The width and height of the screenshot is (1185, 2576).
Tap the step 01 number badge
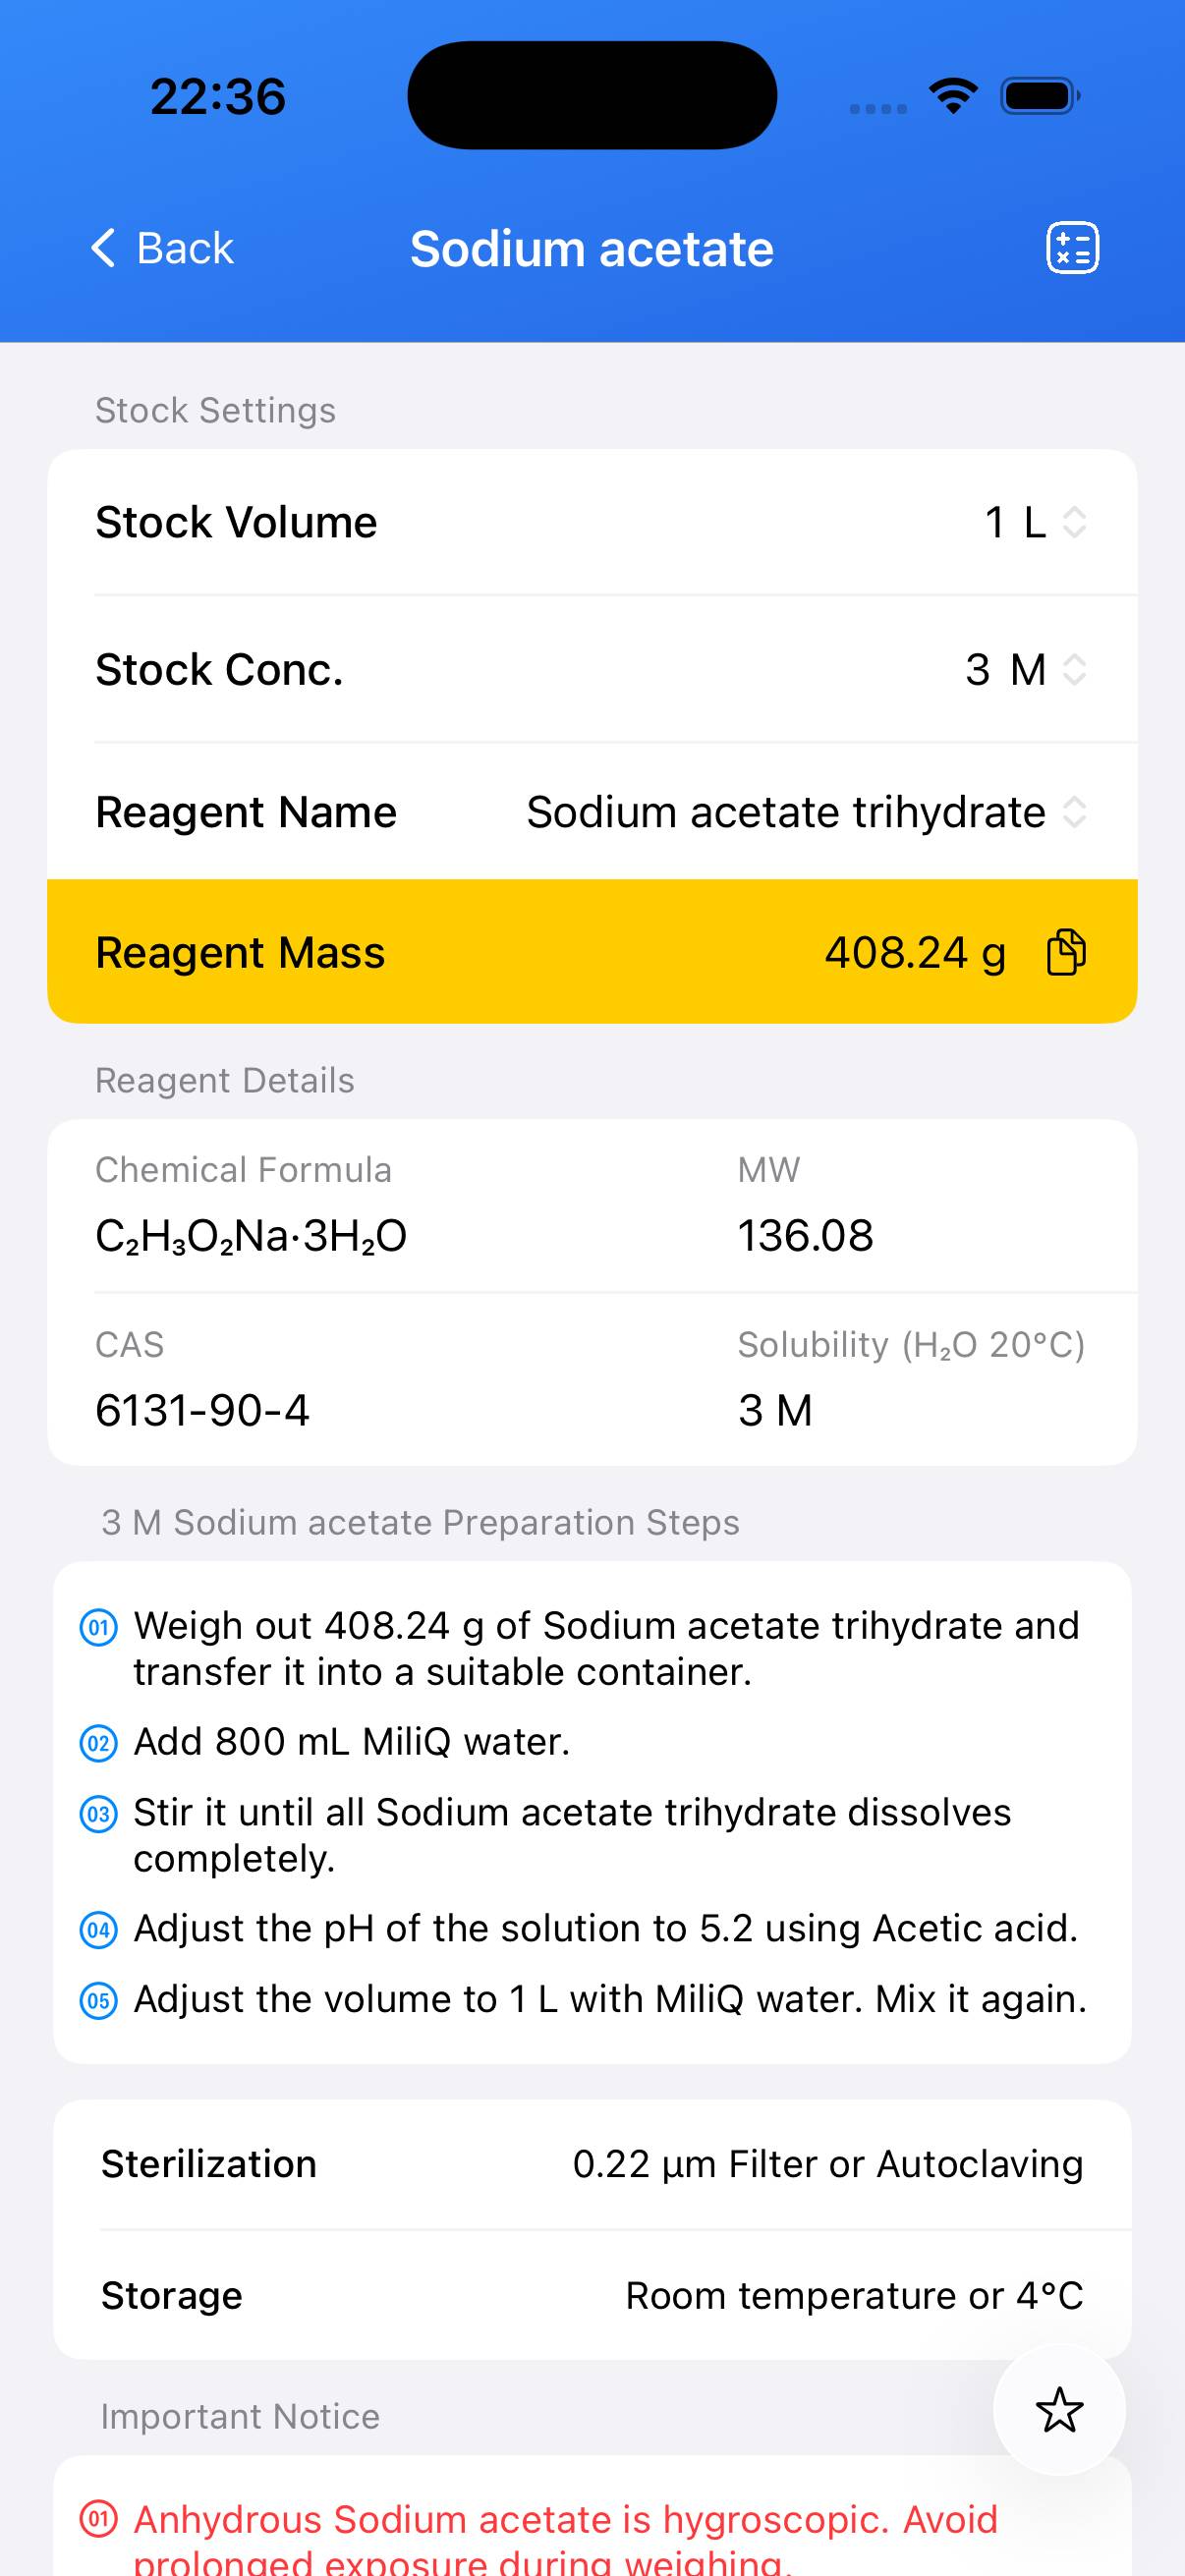point(98,1627)
